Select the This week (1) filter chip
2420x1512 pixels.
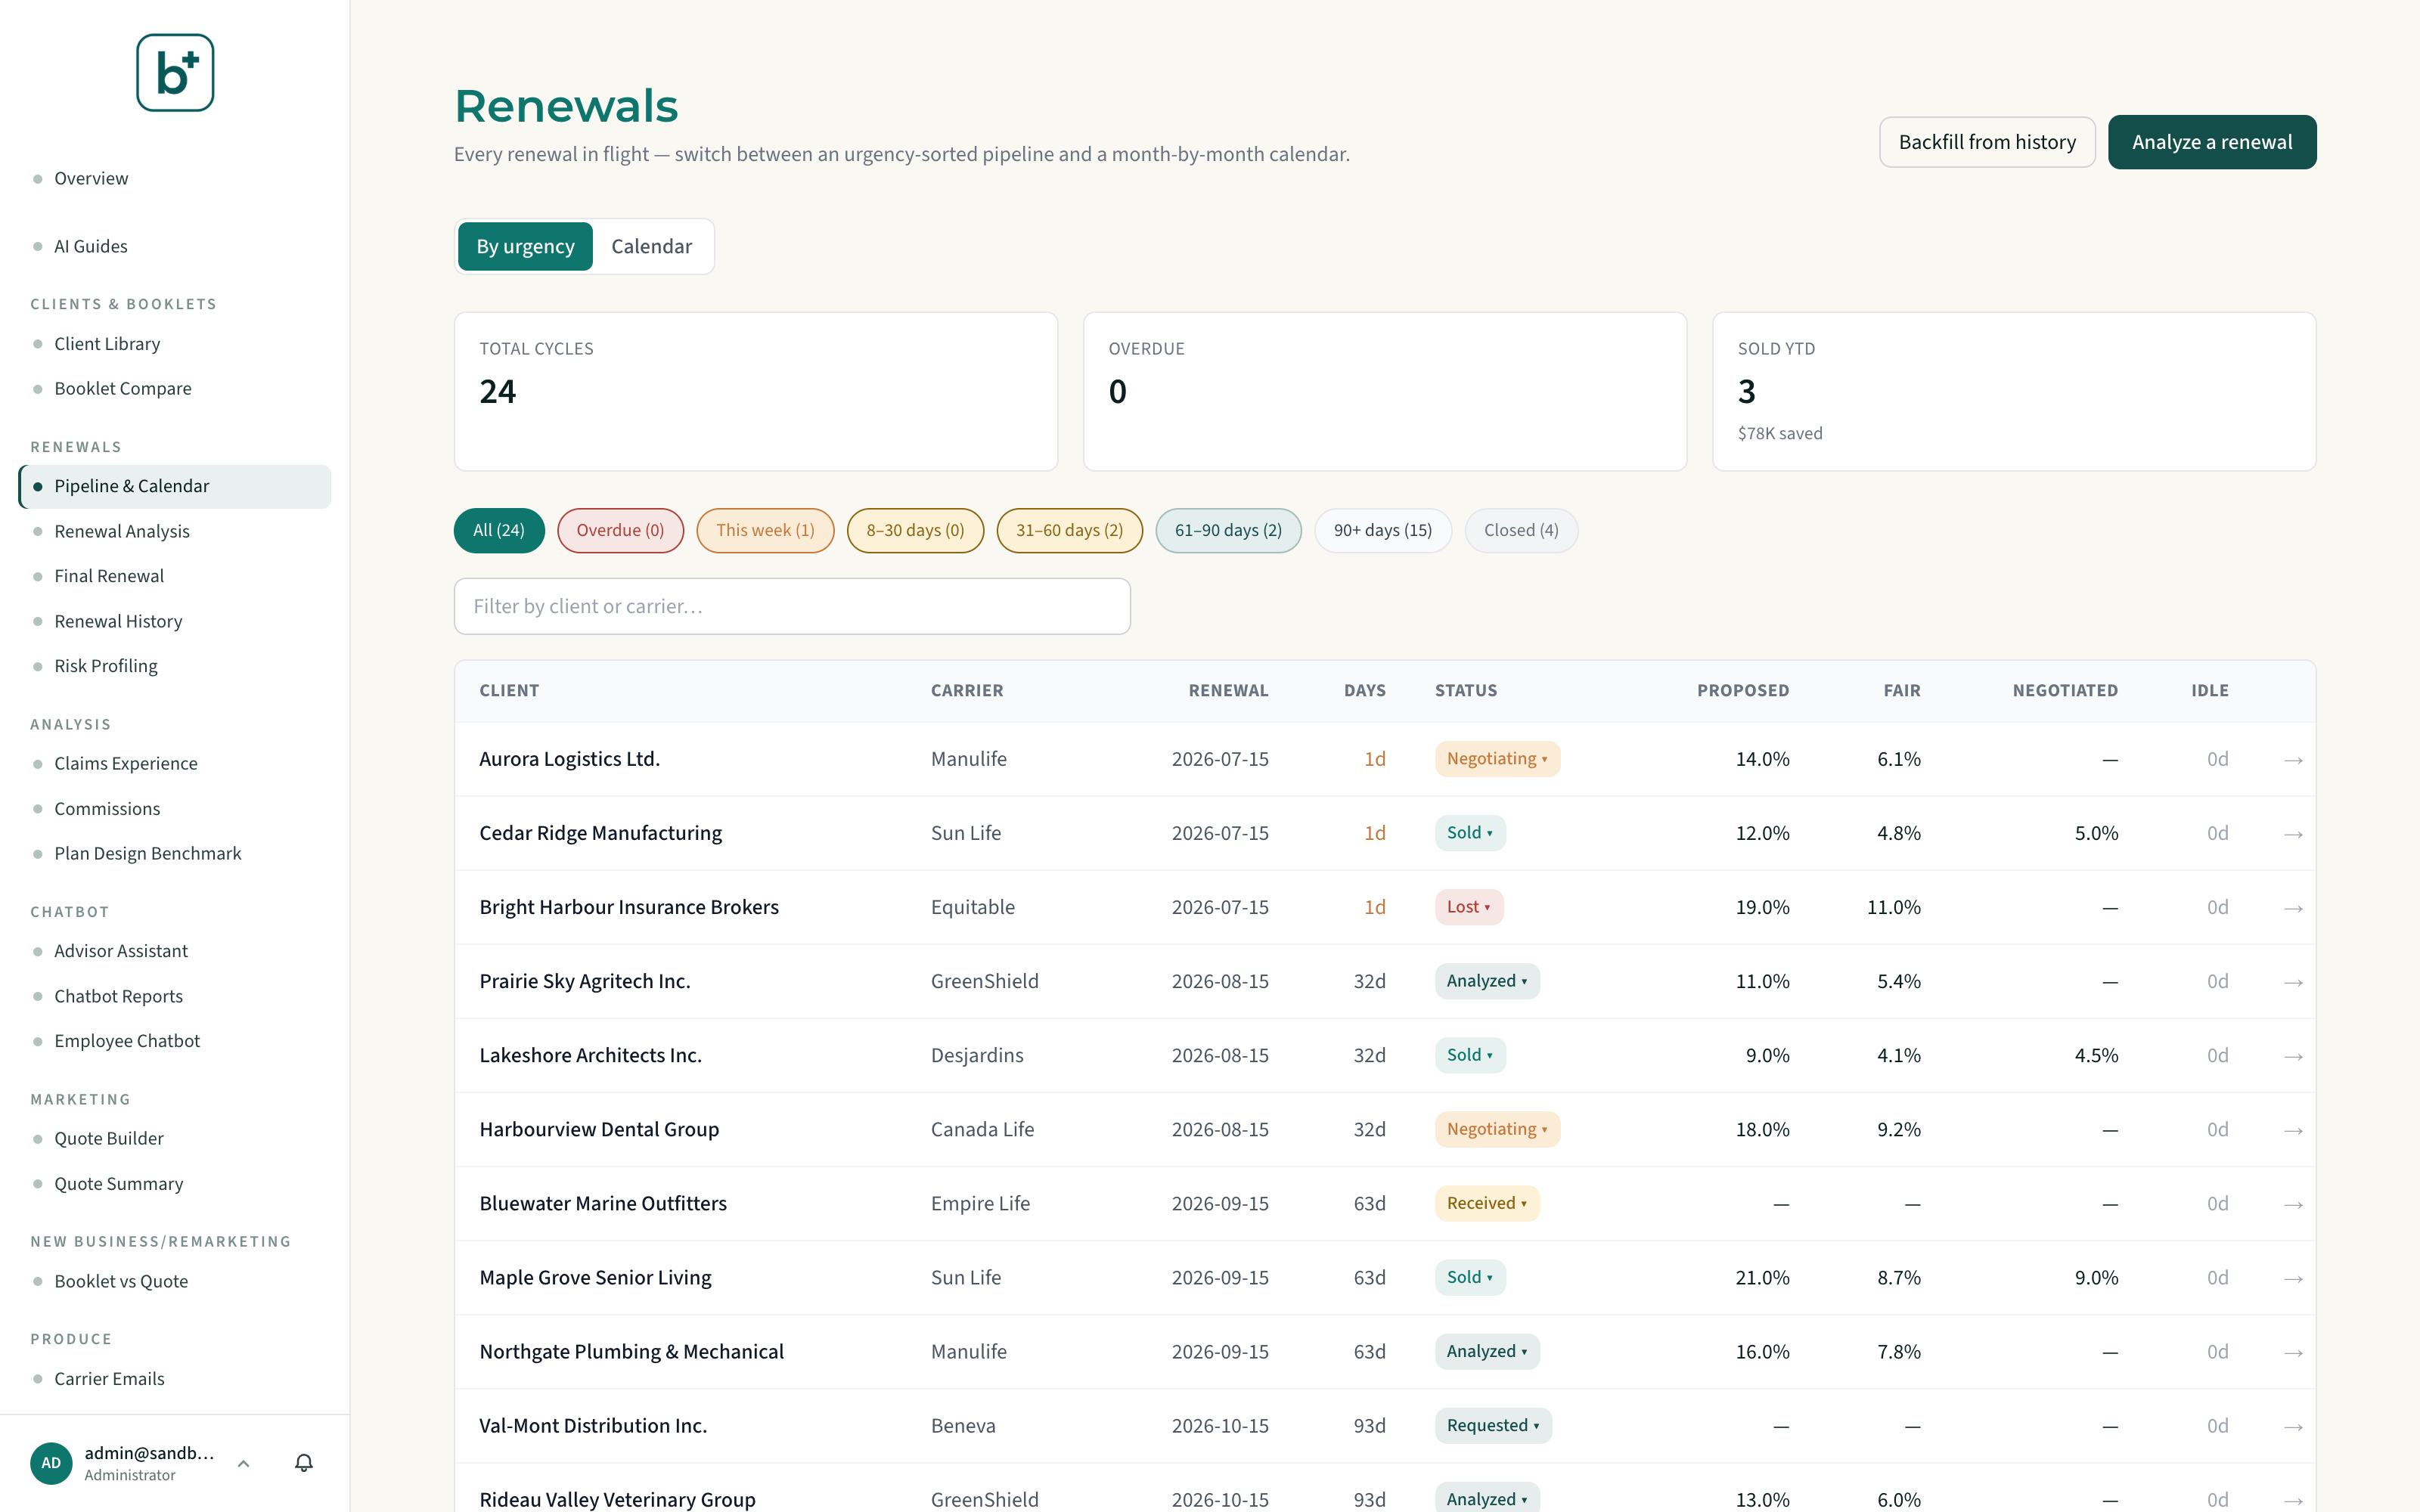[765, 530]
